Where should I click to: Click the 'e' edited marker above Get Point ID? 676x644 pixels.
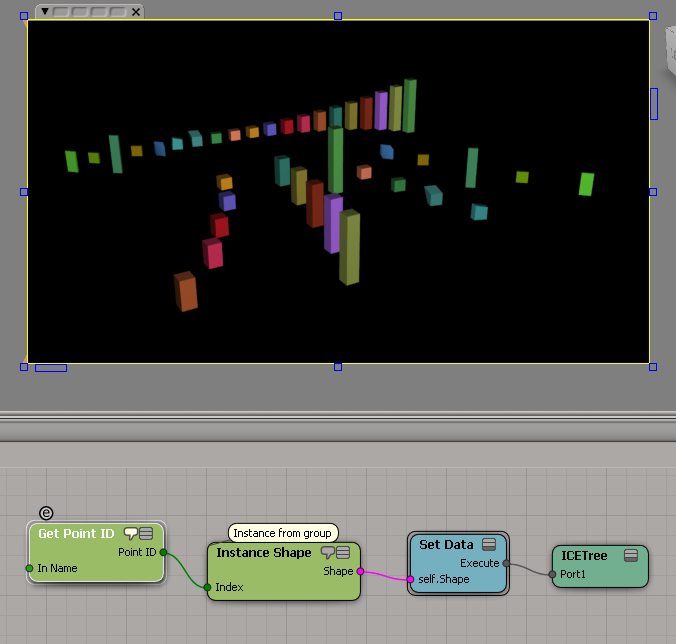(45, 513)
